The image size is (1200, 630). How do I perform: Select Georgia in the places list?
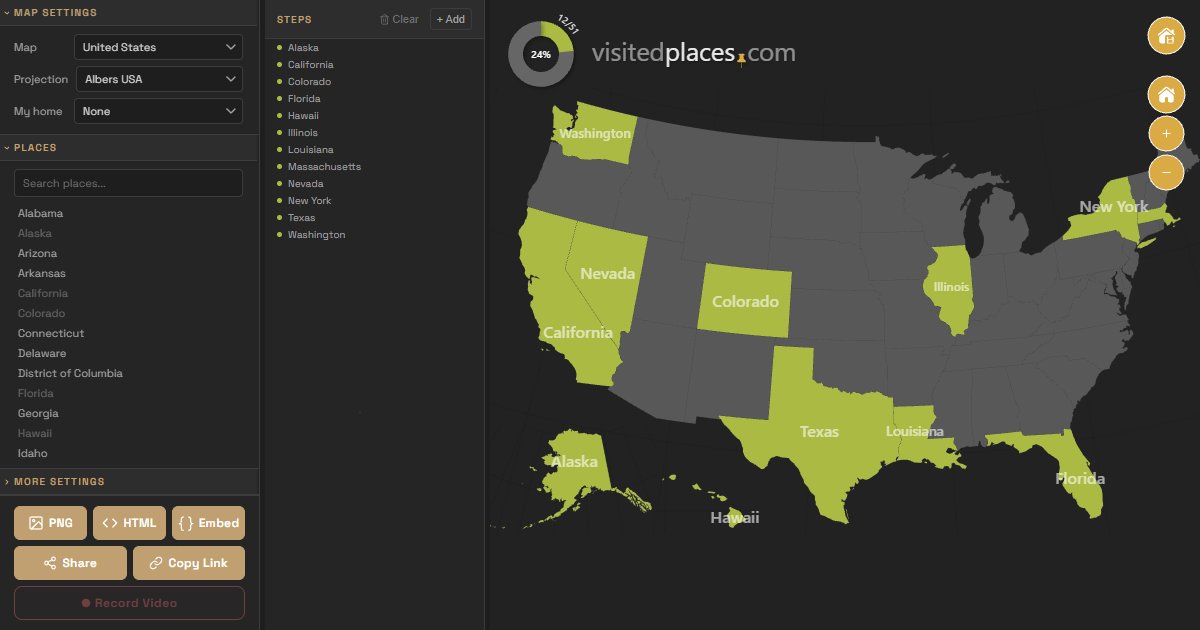38,413
